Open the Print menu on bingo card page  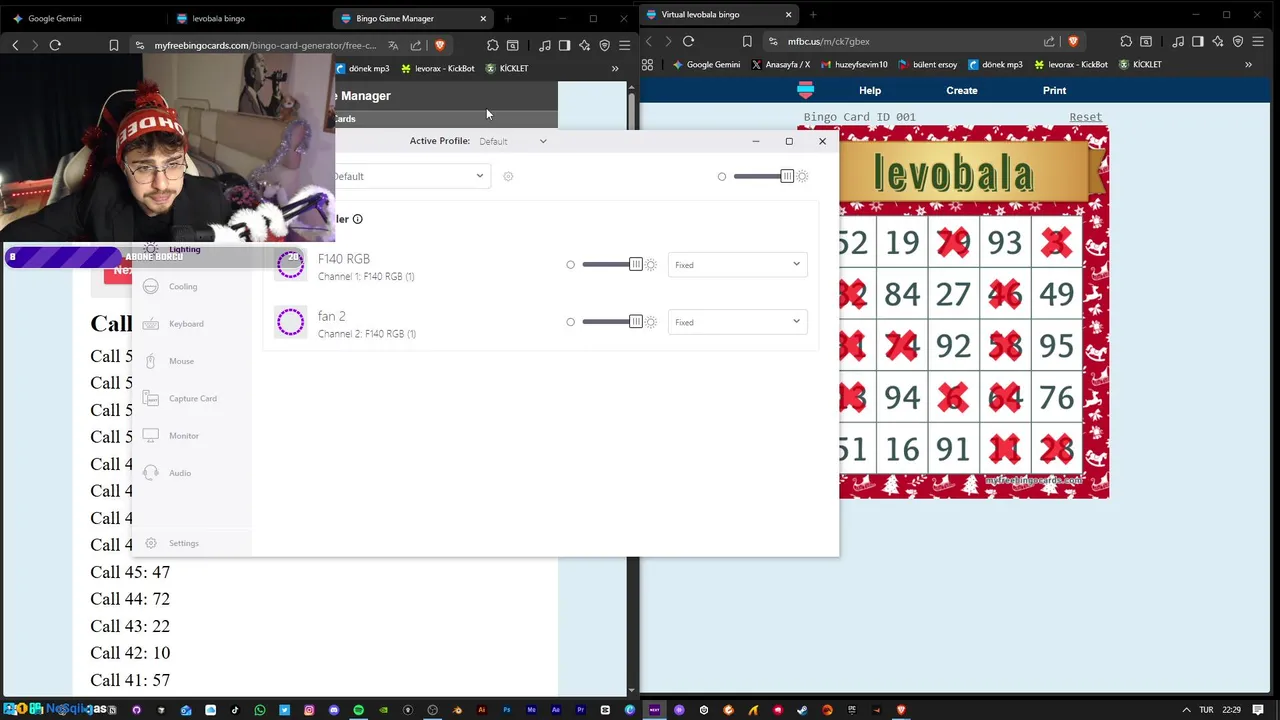click(1054, 90)
